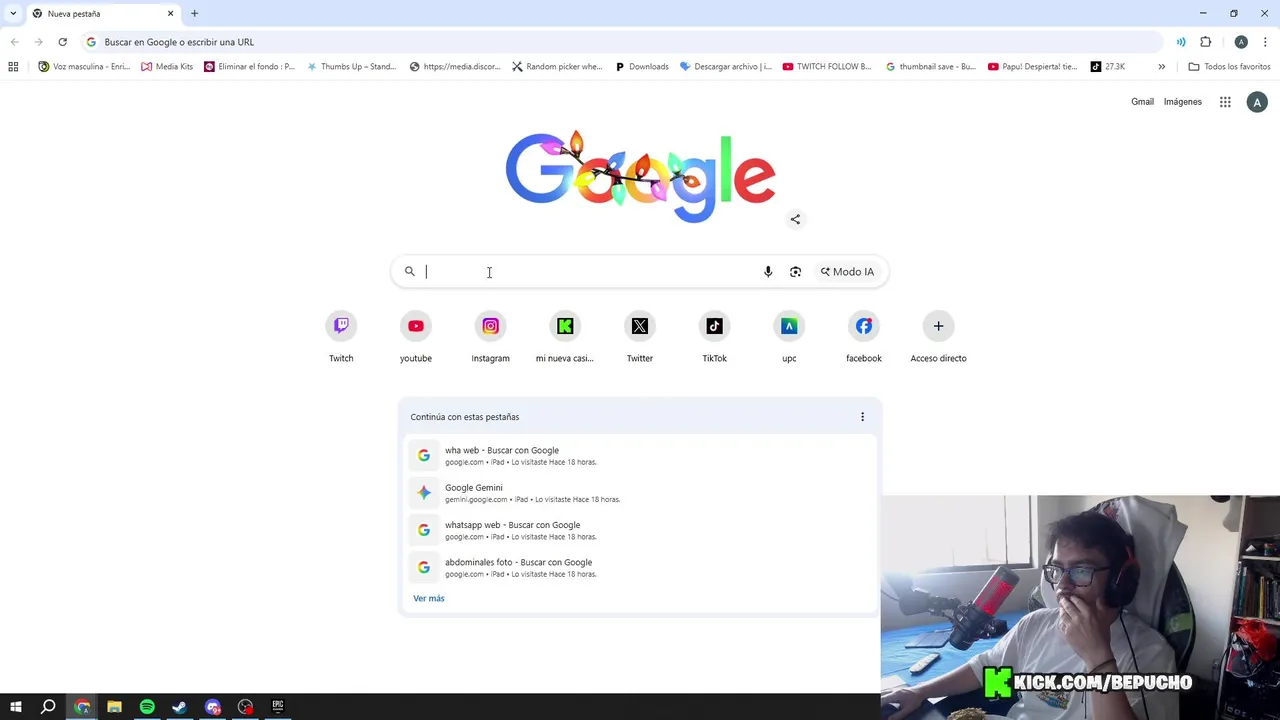Image resolution: width=1280 pixels, height=720 pixels.
Task: Open options menu for Continúa con estas pestañas
Action: (862, 417)
